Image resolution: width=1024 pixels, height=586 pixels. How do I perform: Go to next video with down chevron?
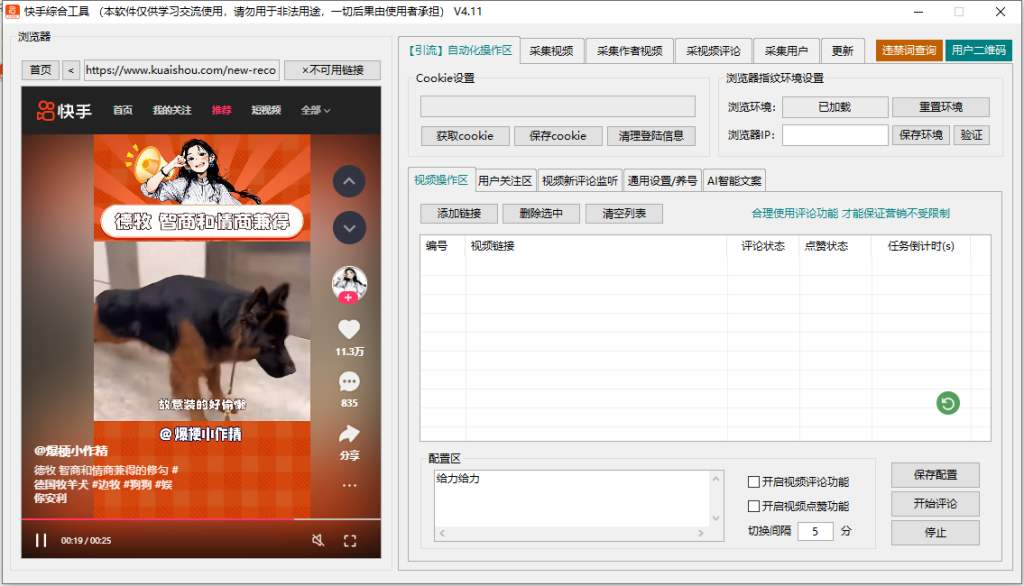(348, 228)
